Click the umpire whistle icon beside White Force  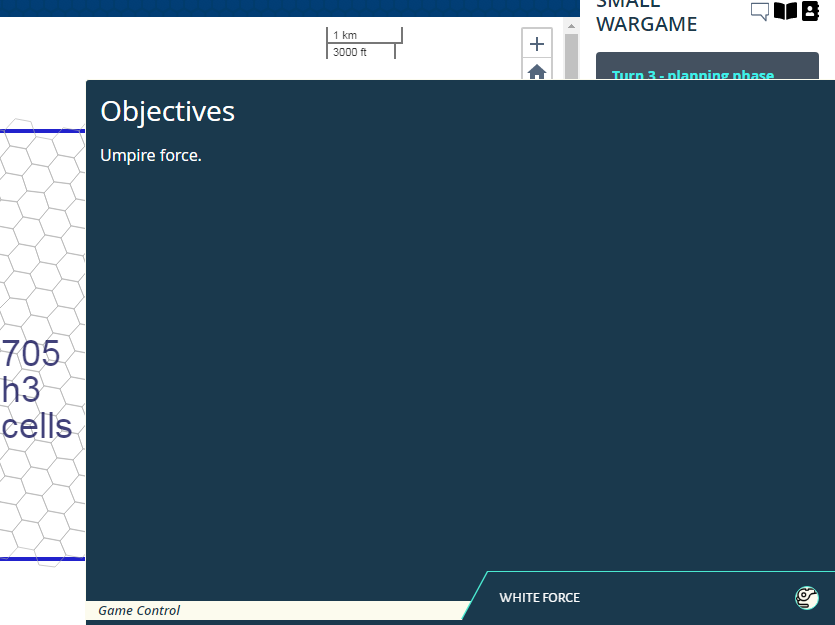[x=806, y=597]
